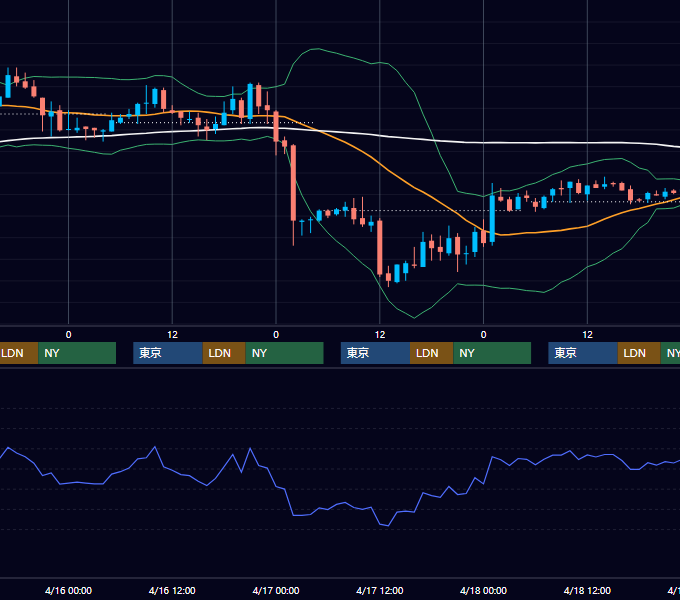Click the 4/17 12:00 date label
This screenshot has height=600, width=680.
380,590
